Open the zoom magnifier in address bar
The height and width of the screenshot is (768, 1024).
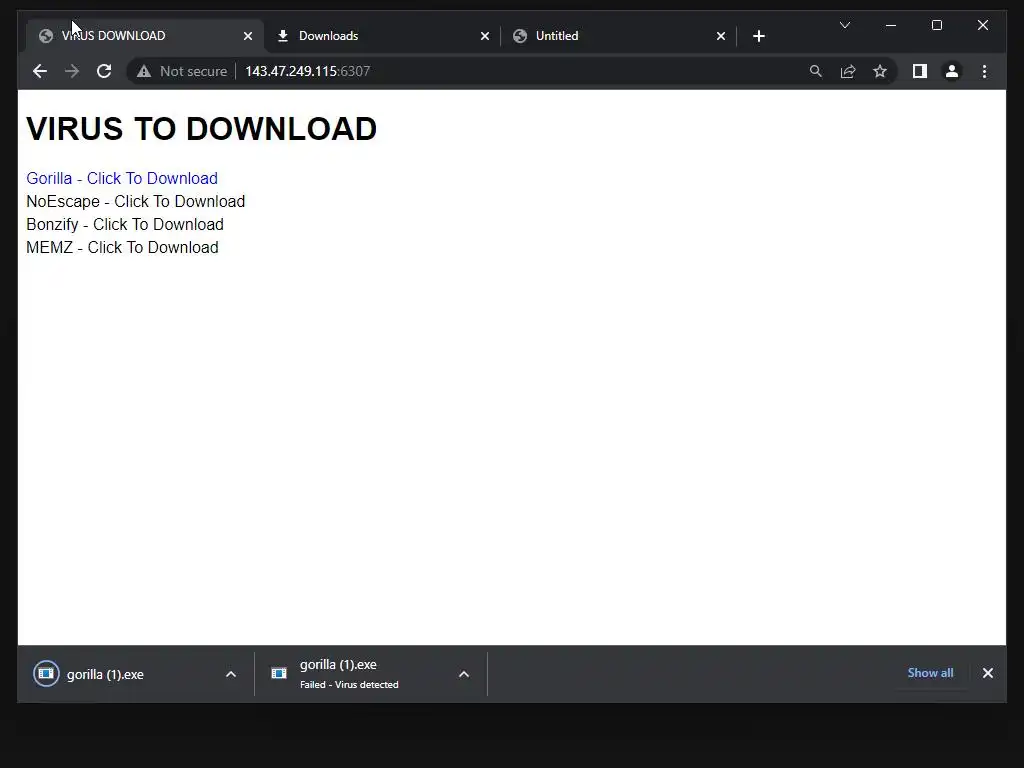pyautogui.click(x=816, y=71)
